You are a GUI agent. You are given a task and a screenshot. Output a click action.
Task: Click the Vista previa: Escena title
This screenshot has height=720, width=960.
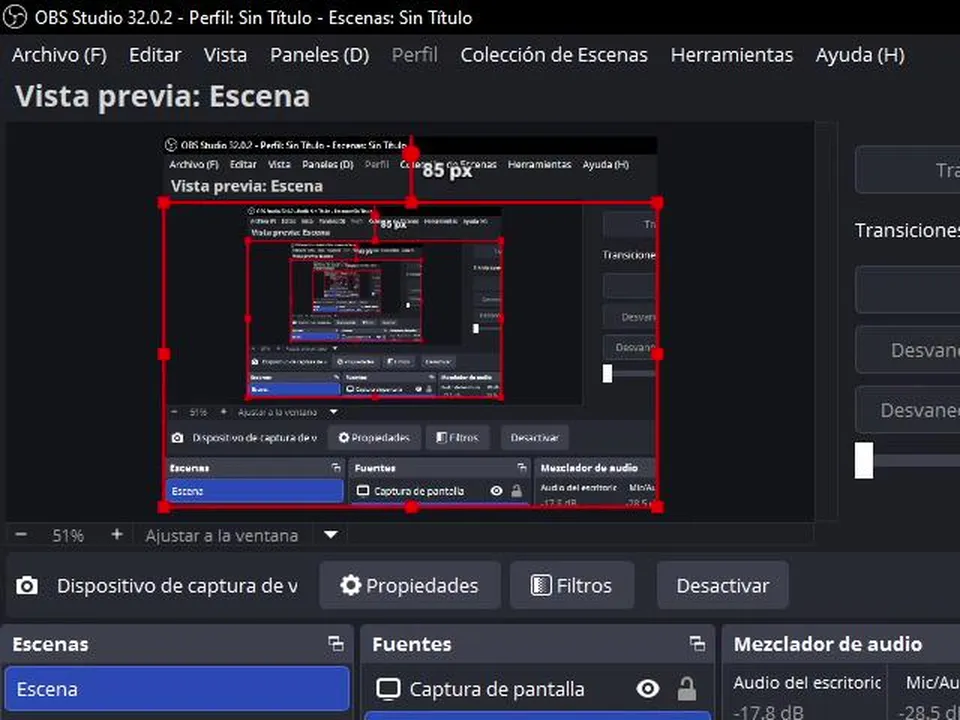click(162, 97)
